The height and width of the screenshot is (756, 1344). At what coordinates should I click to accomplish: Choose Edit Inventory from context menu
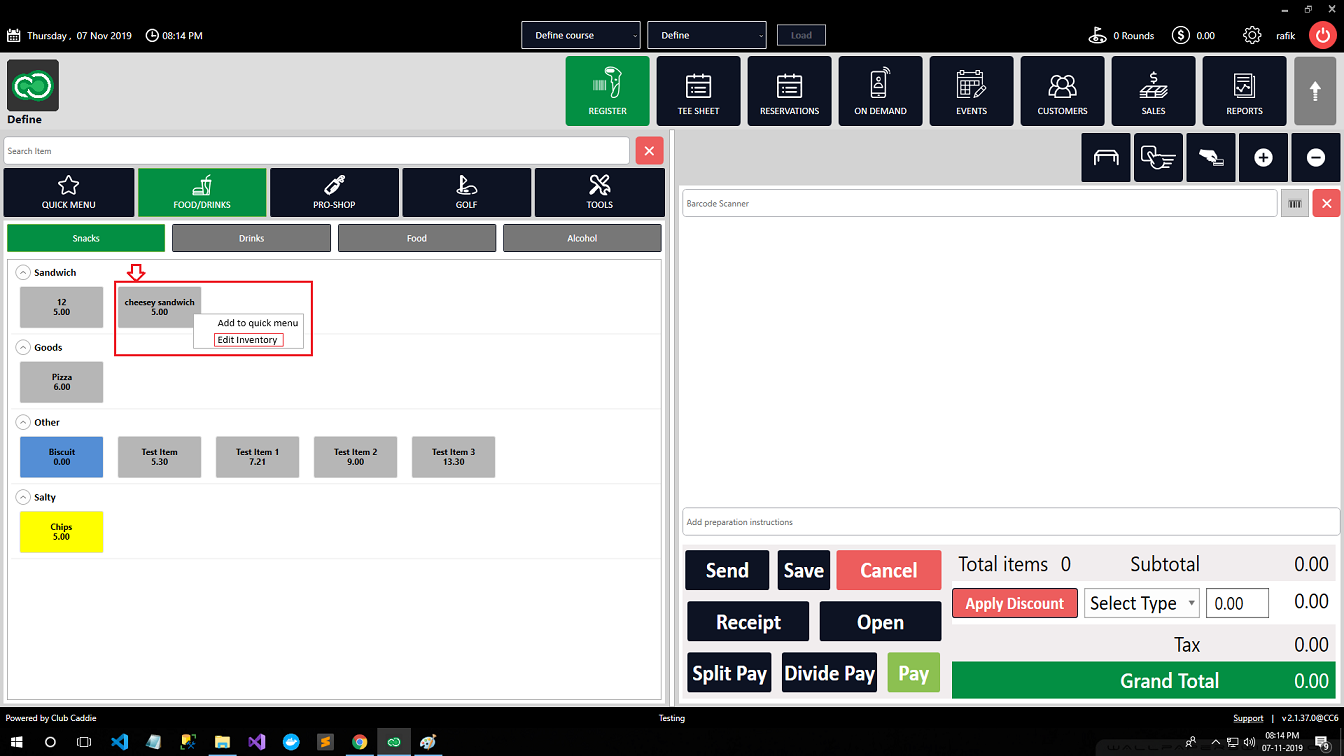pos(248,340)
